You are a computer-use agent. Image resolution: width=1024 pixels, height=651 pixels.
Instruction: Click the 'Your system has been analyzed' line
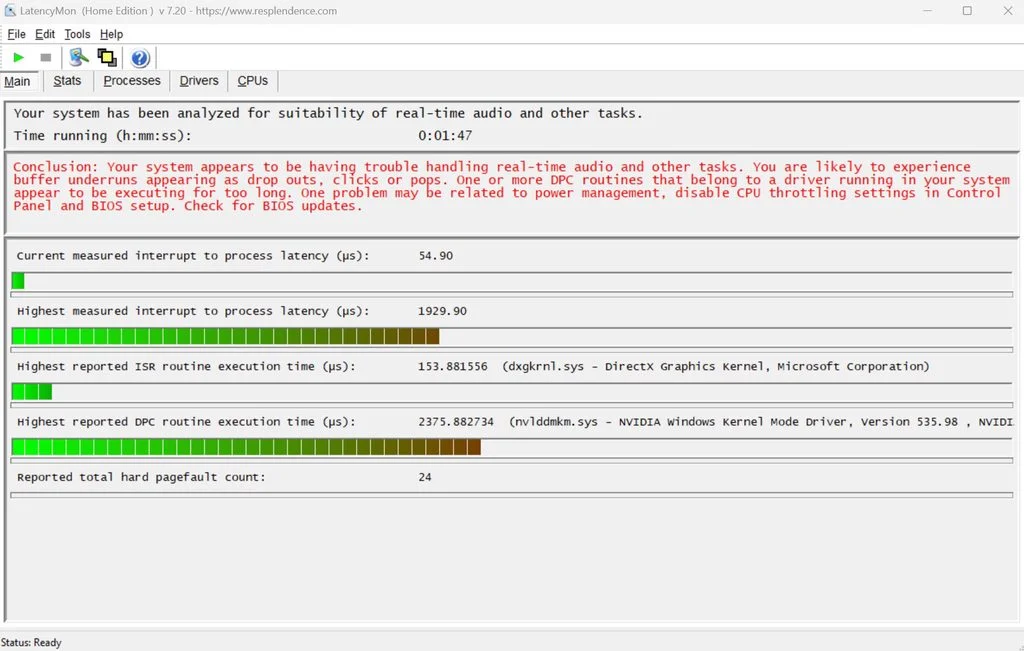click(x=328, y=114)
